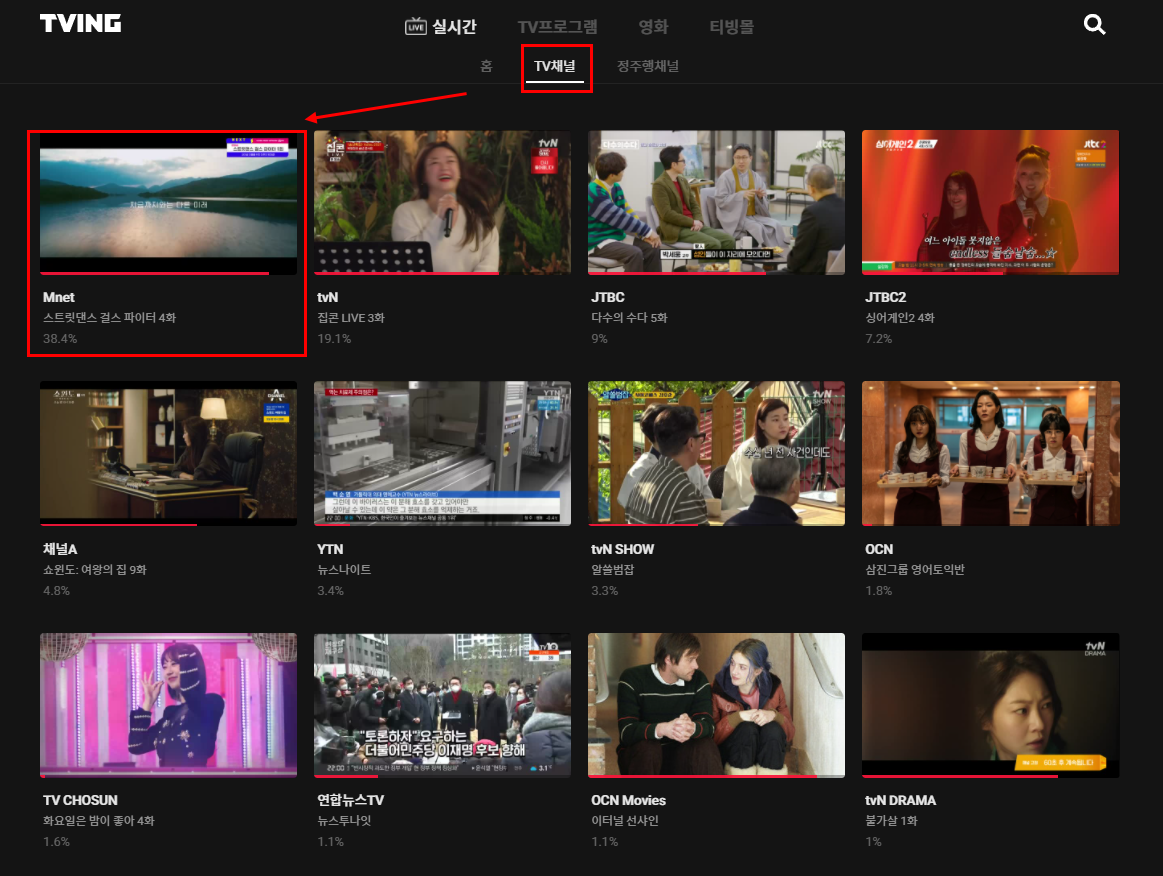This screenshot has height=876, width=1163.
Task: Switch to the 정주행채널 sub-tab
Action: coord(648,66)
